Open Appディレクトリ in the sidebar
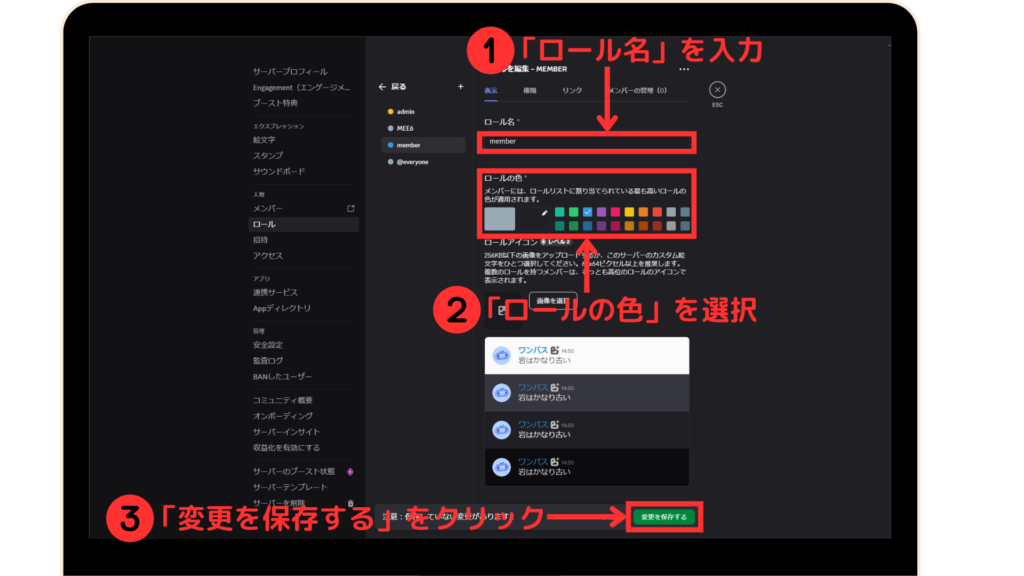The height and width of the screenshot is (576, 1024). pos(281,308)
